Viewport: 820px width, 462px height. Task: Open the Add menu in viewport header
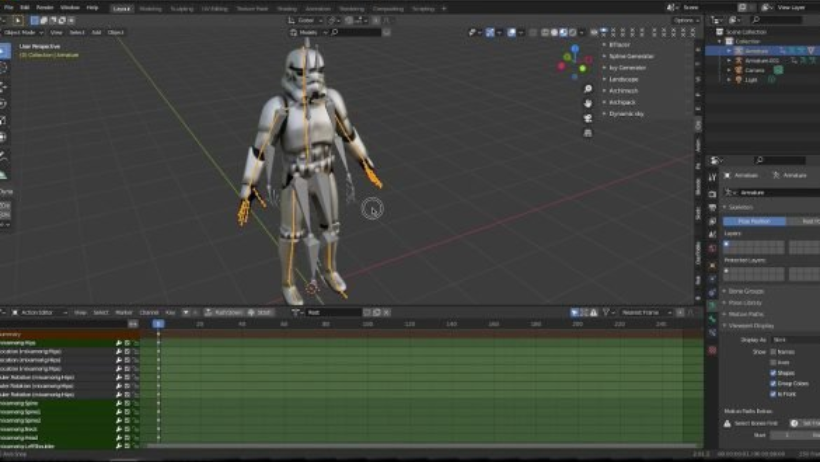click(x=96, y=32)
